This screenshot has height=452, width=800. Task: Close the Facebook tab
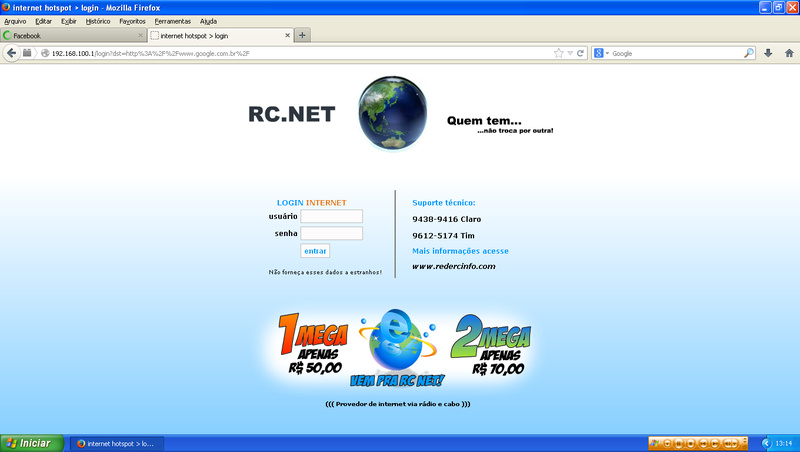pyautogui.click(x=140, y=35)
